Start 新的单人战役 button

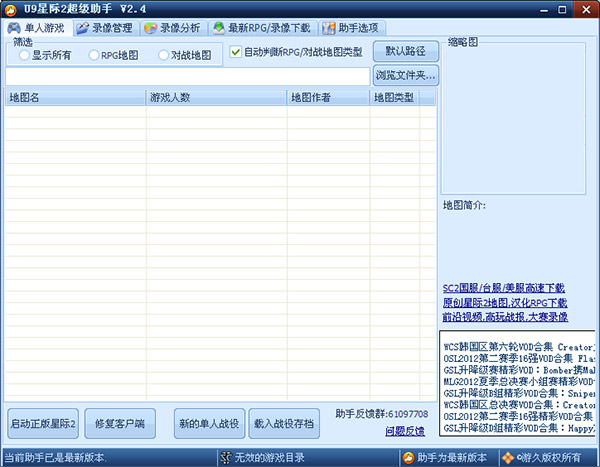209,423
